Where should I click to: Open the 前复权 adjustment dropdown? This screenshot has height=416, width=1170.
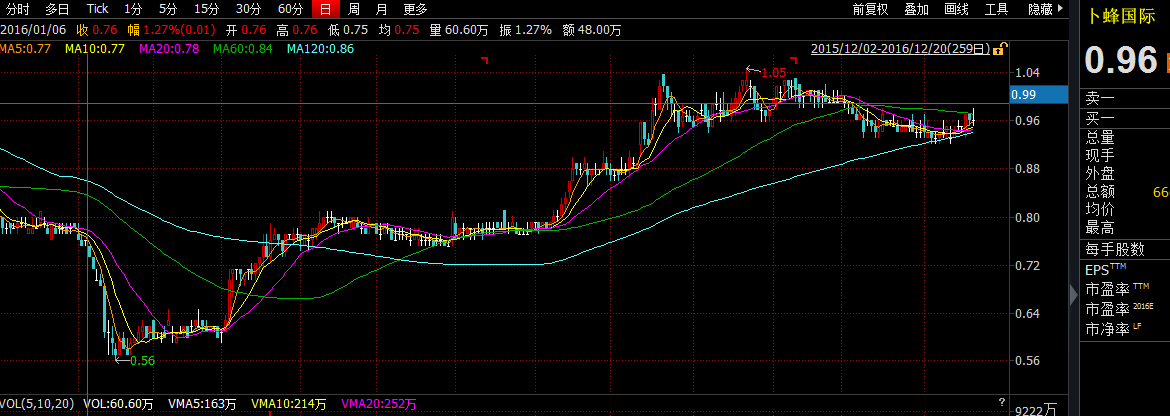(871, 9)
